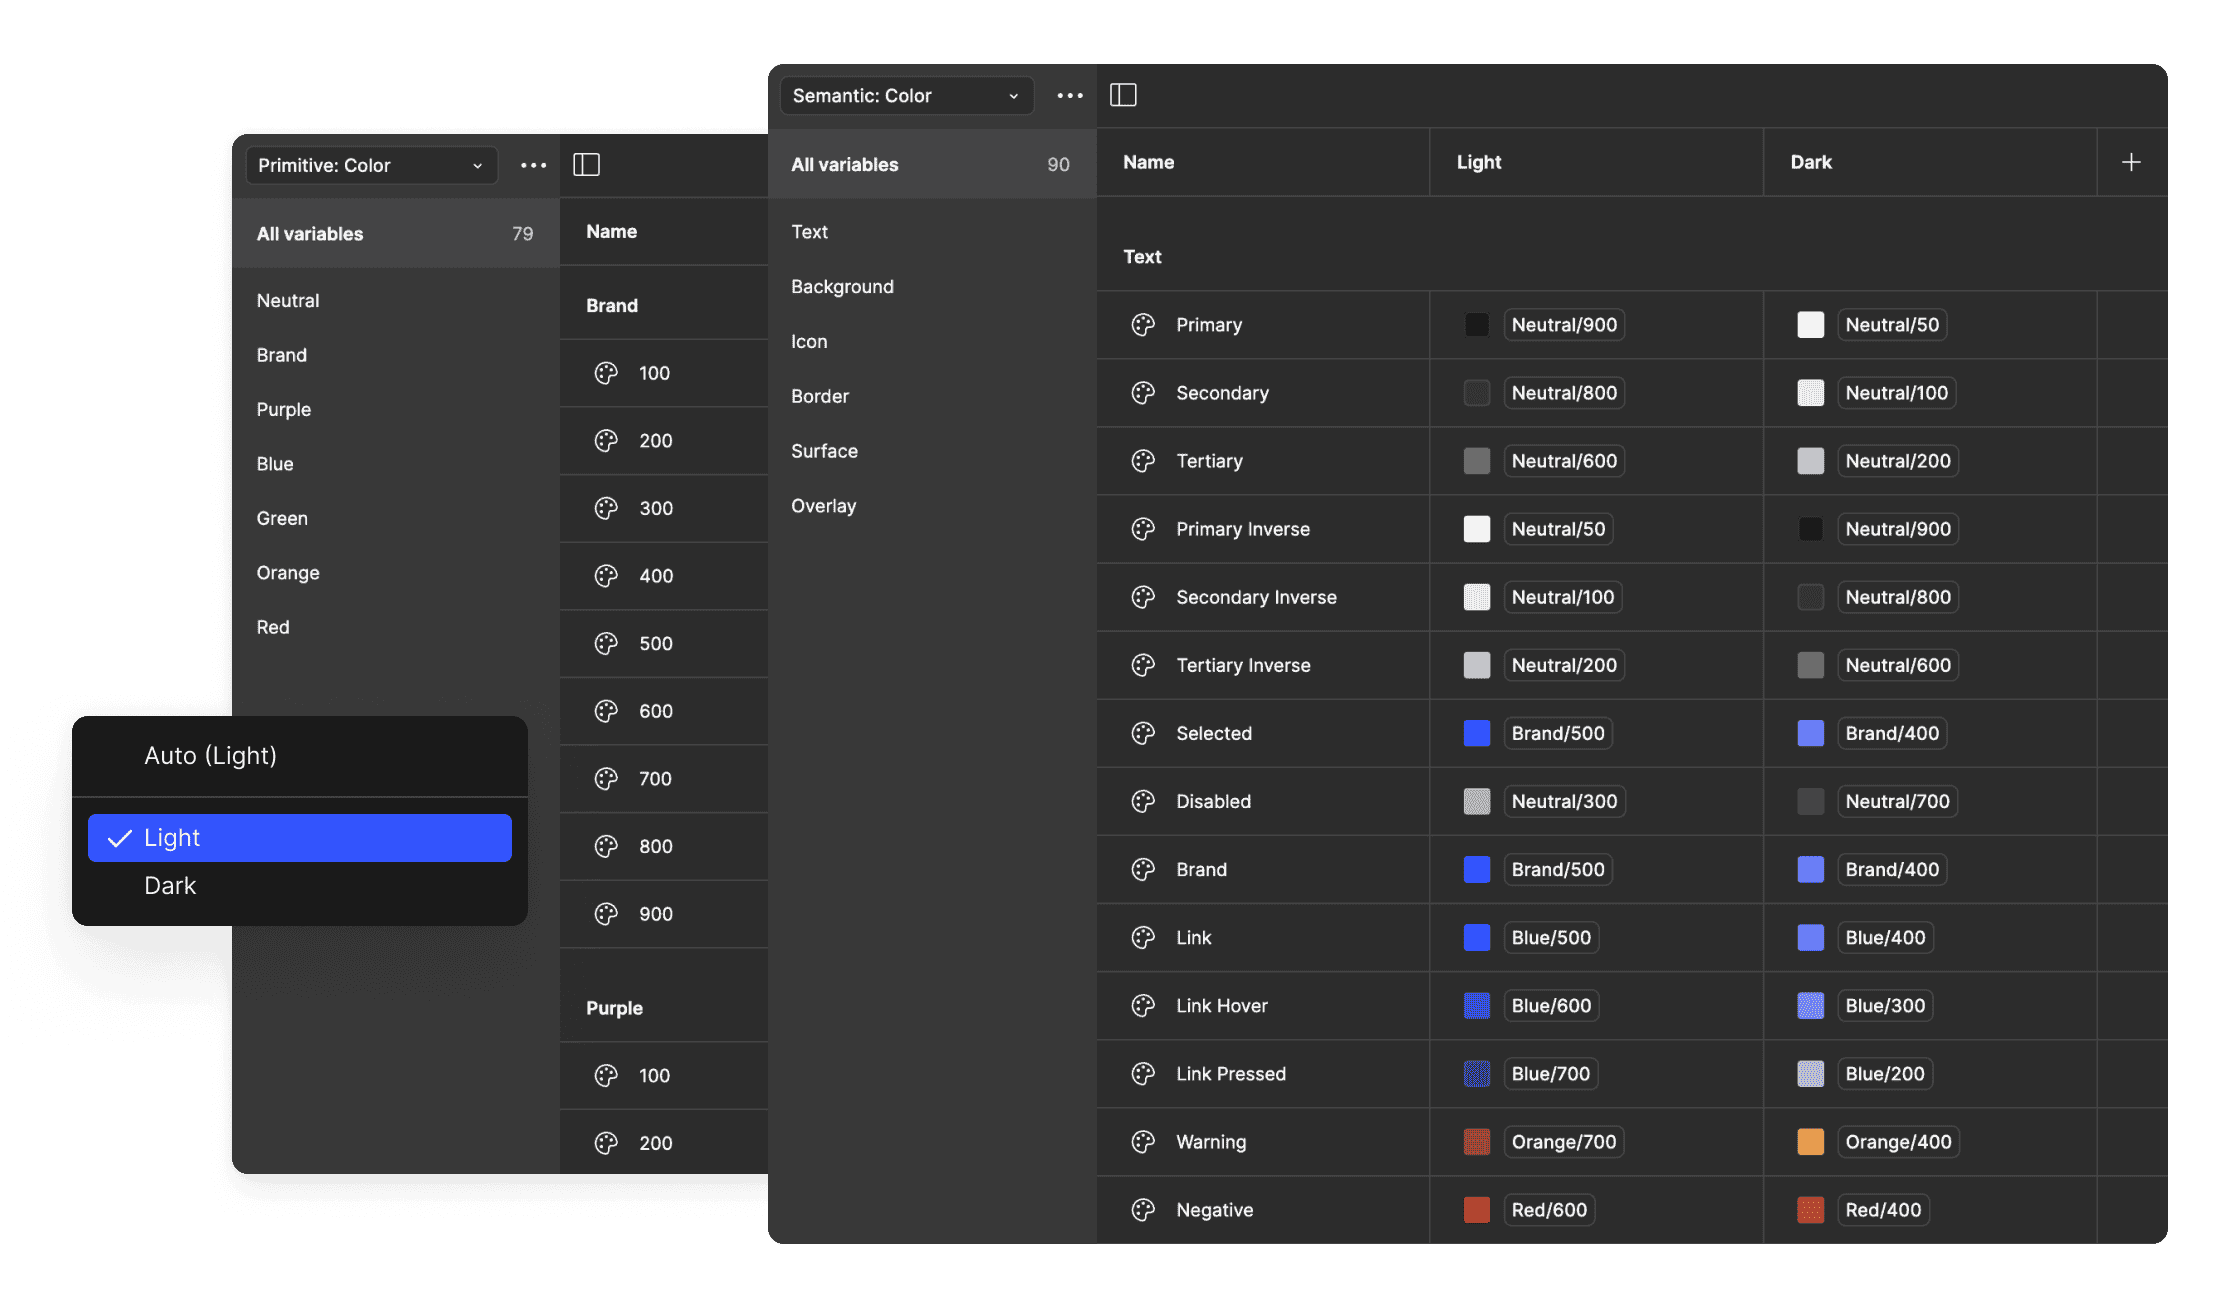
Task: Choose Auto (Light) mode option
Action: 210,755
